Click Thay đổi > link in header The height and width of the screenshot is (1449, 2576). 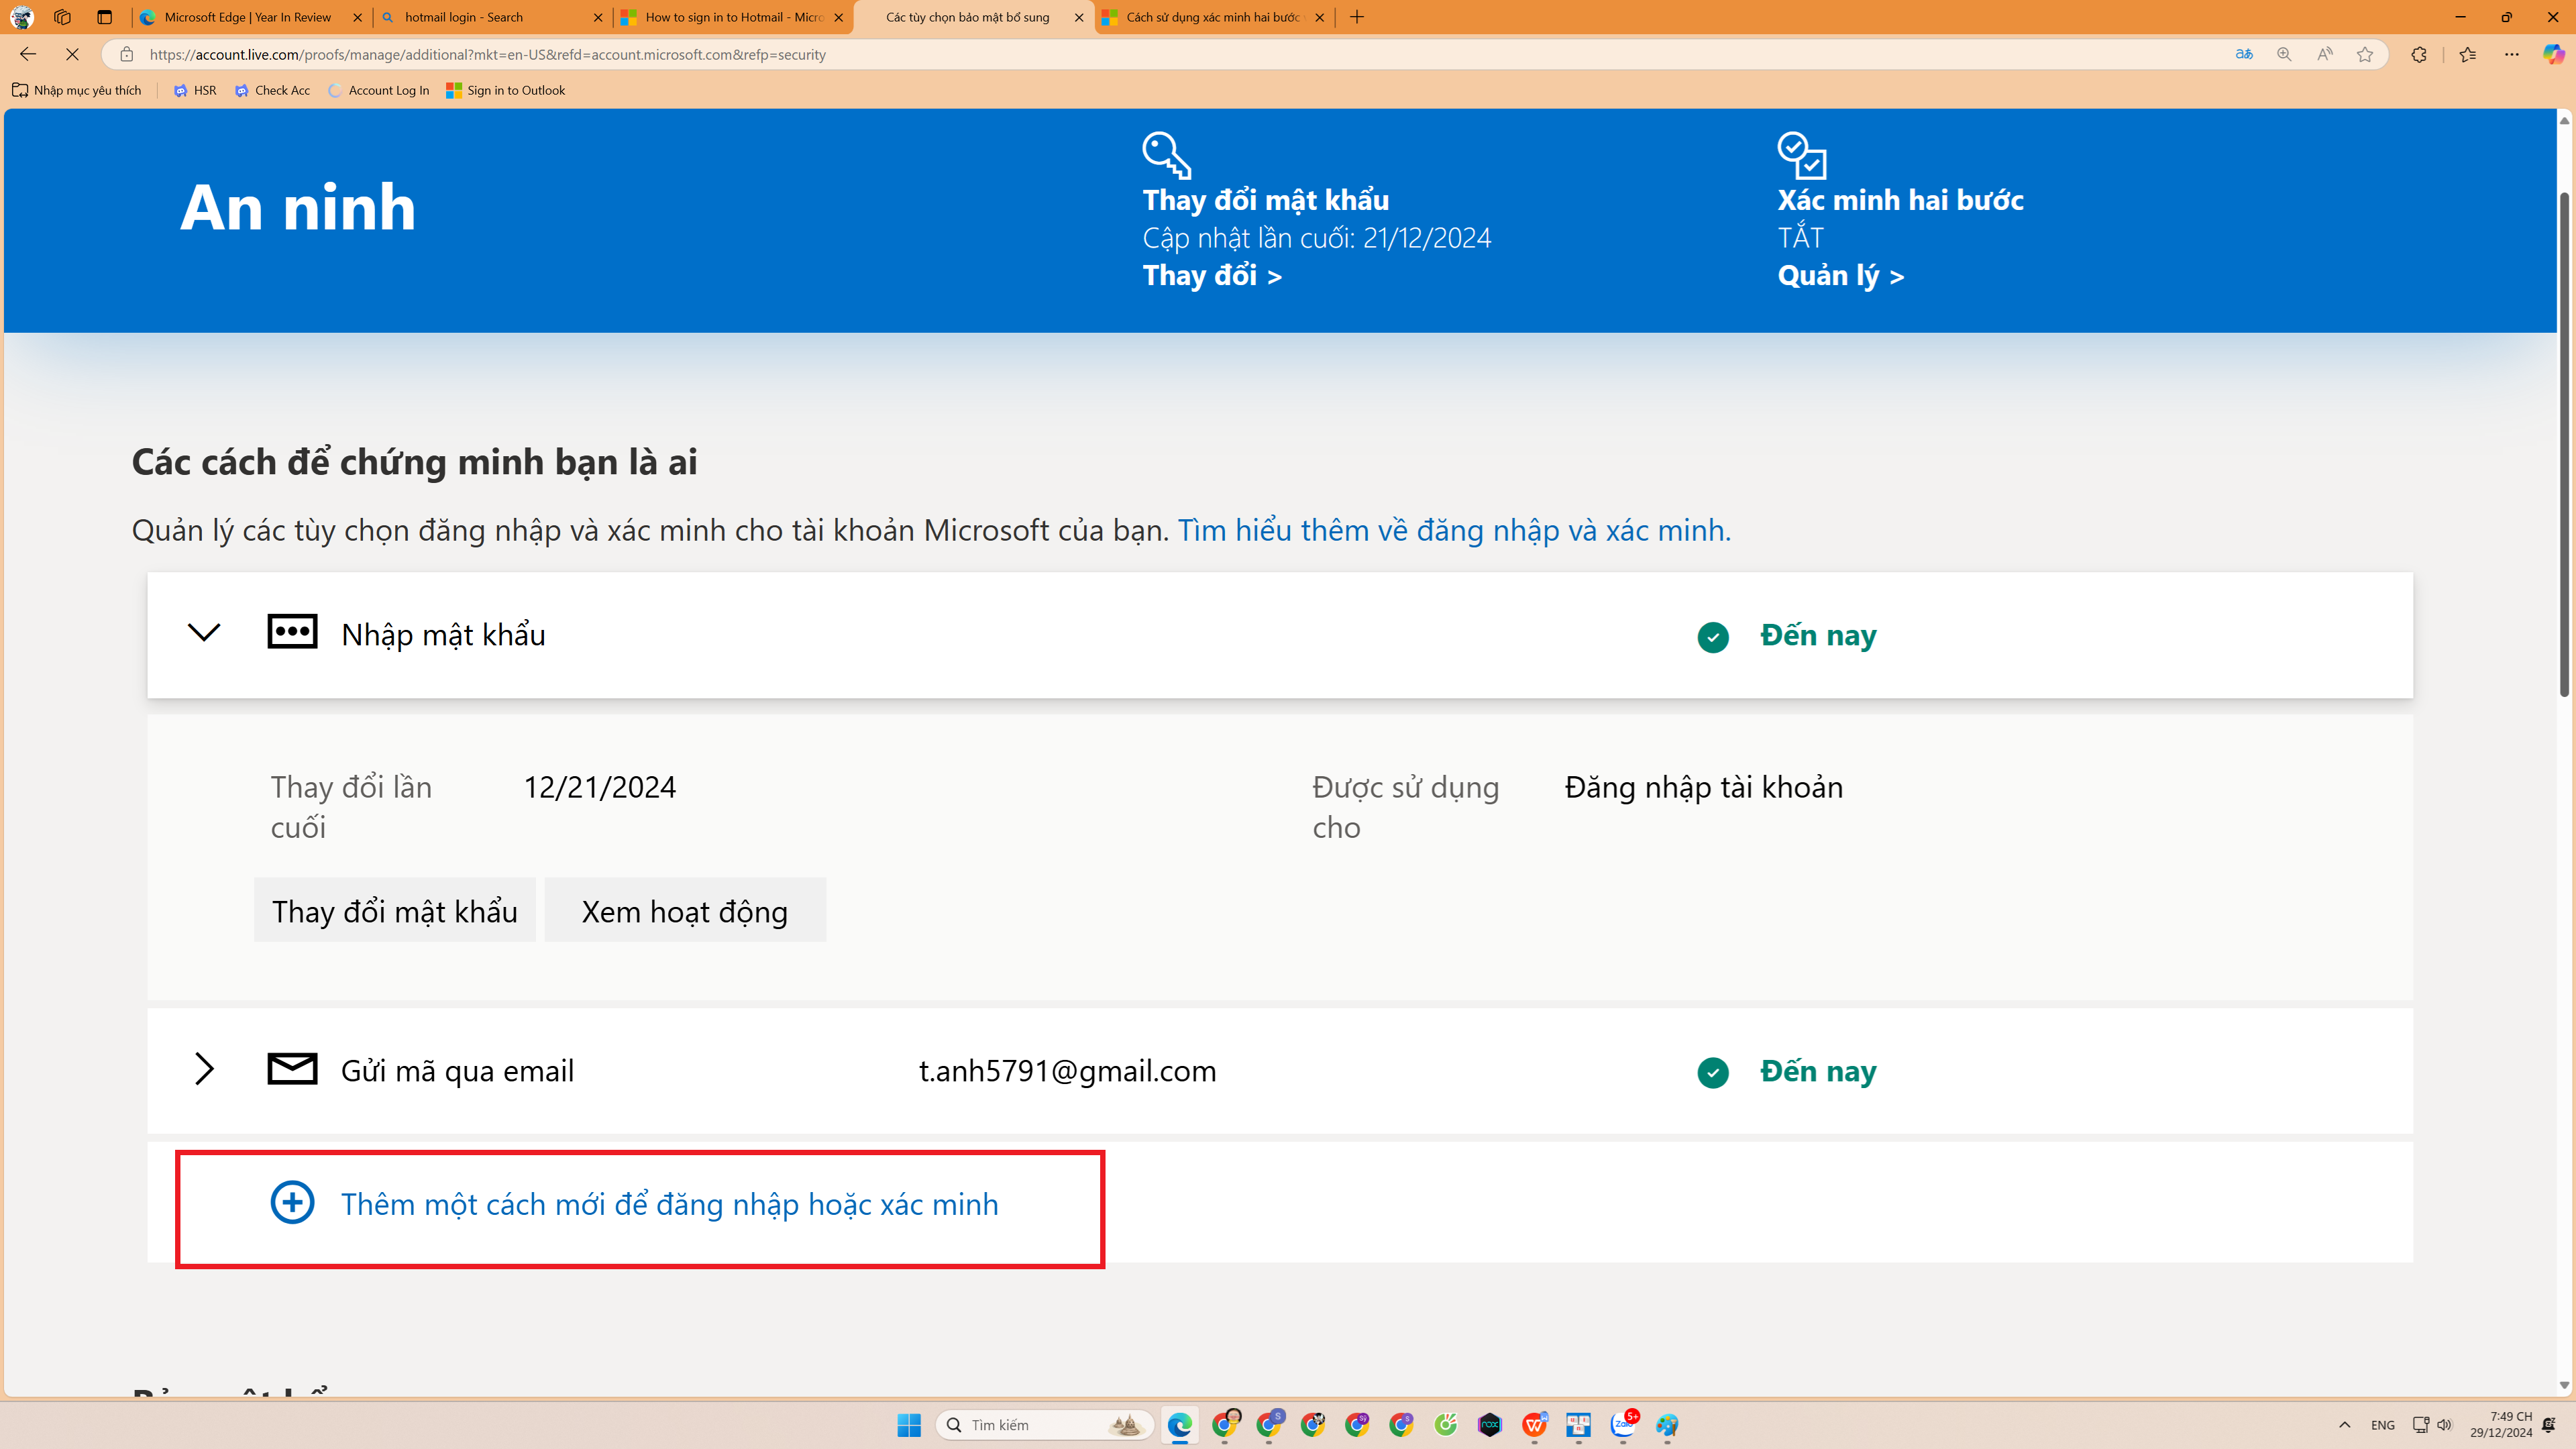1212,275
